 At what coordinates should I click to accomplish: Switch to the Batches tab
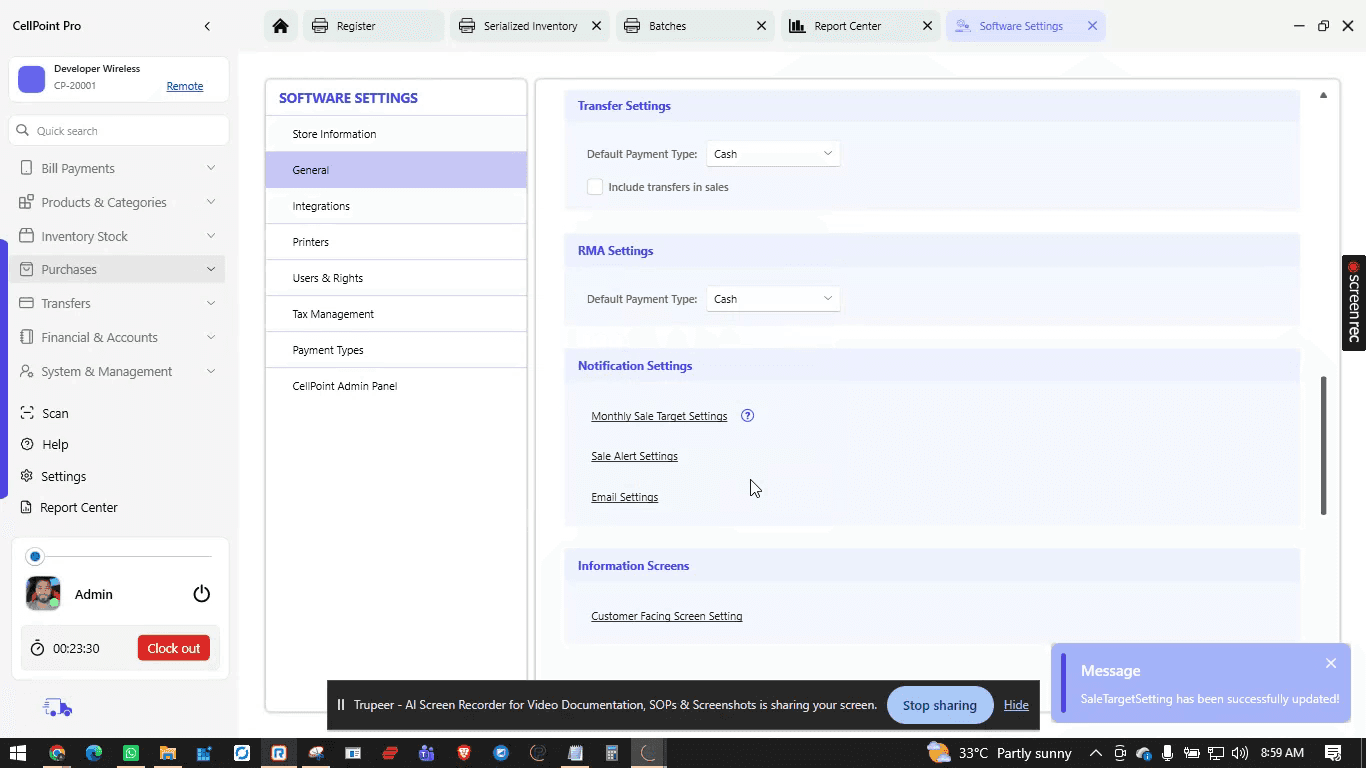pos(695,26)
